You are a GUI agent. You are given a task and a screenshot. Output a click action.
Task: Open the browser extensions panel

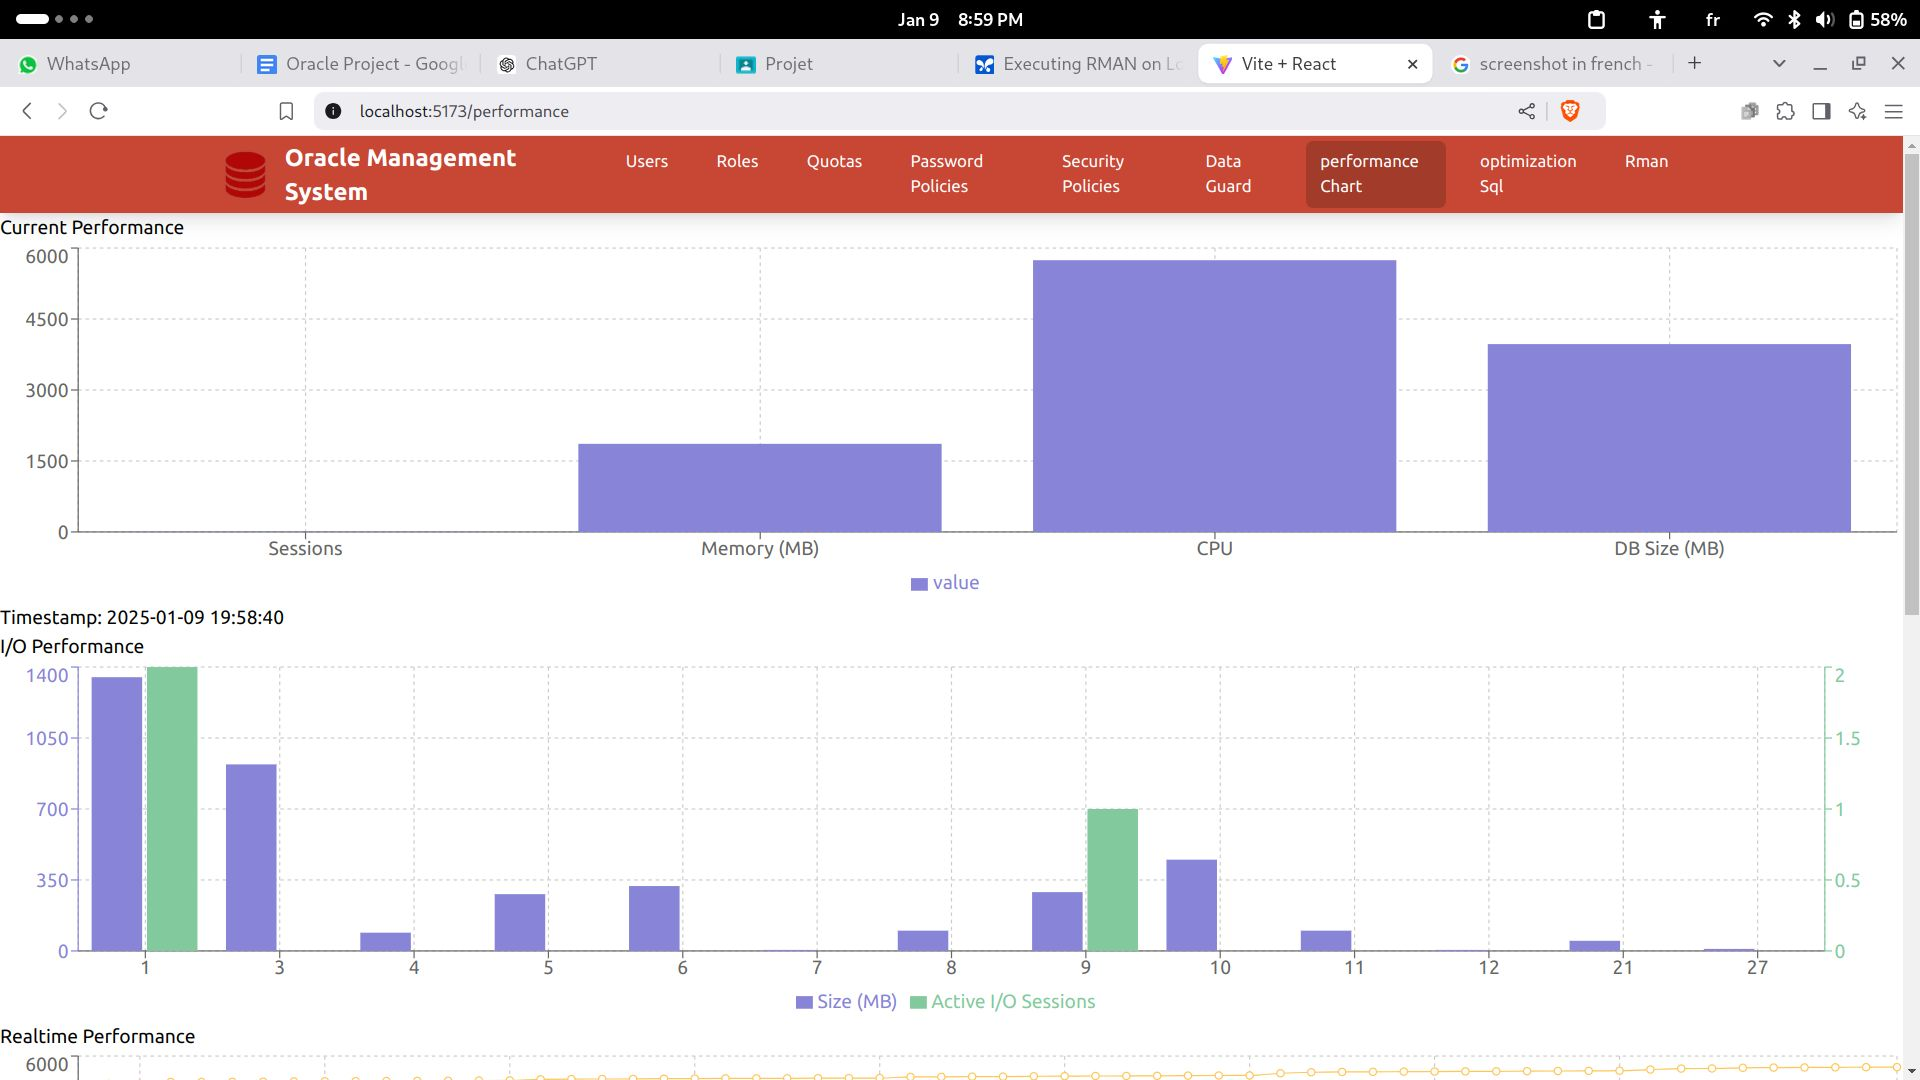pos(1786,111)
